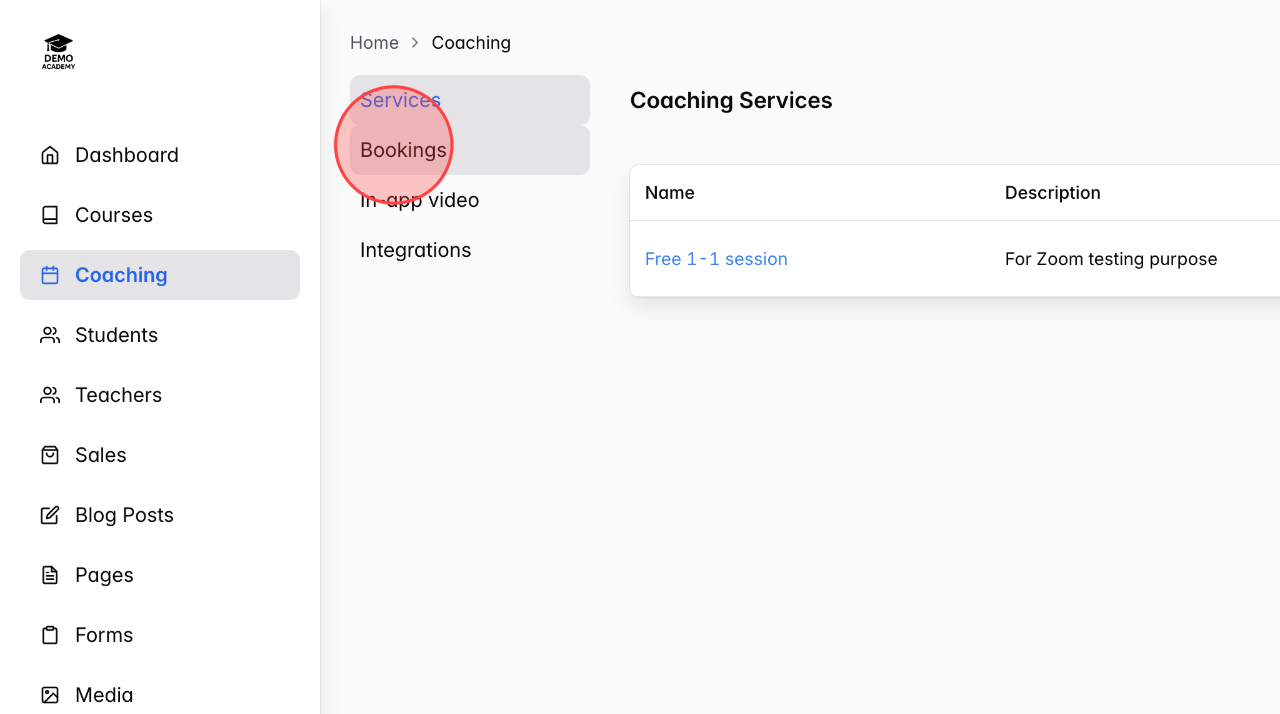Open Pages in the sidebar
The height and width of the screenshot is (714, 1280).
(x=160, y=575)
